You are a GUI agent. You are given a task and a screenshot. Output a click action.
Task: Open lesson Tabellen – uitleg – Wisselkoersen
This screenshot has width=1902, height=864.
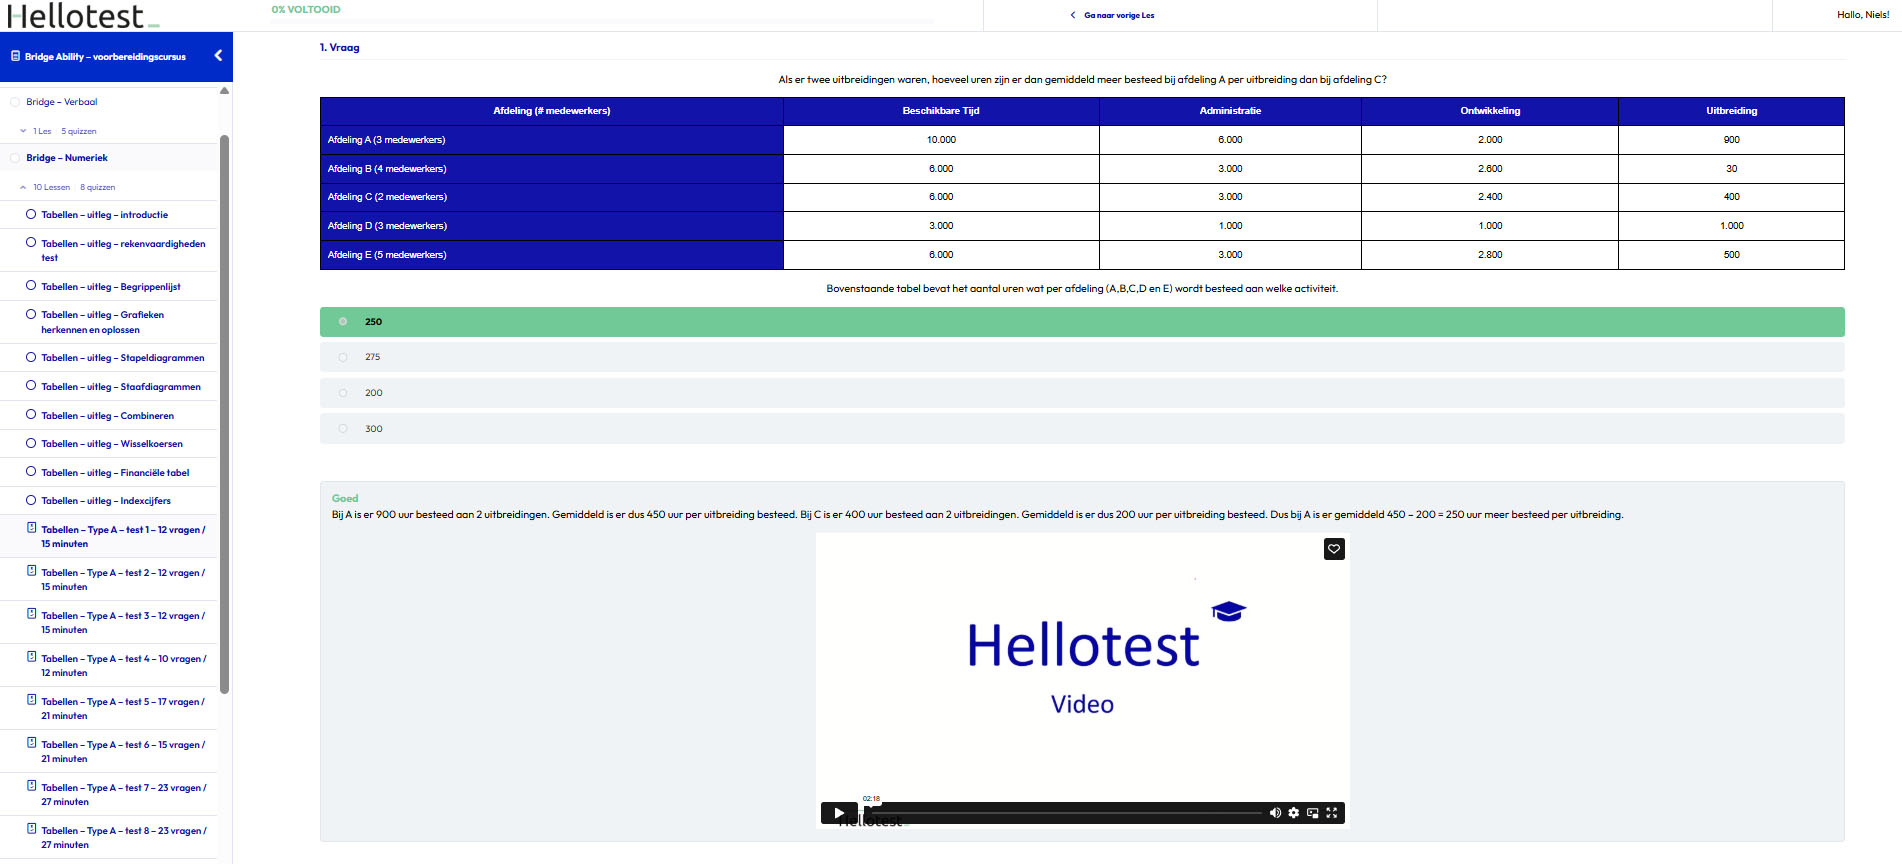pos(111,444)
